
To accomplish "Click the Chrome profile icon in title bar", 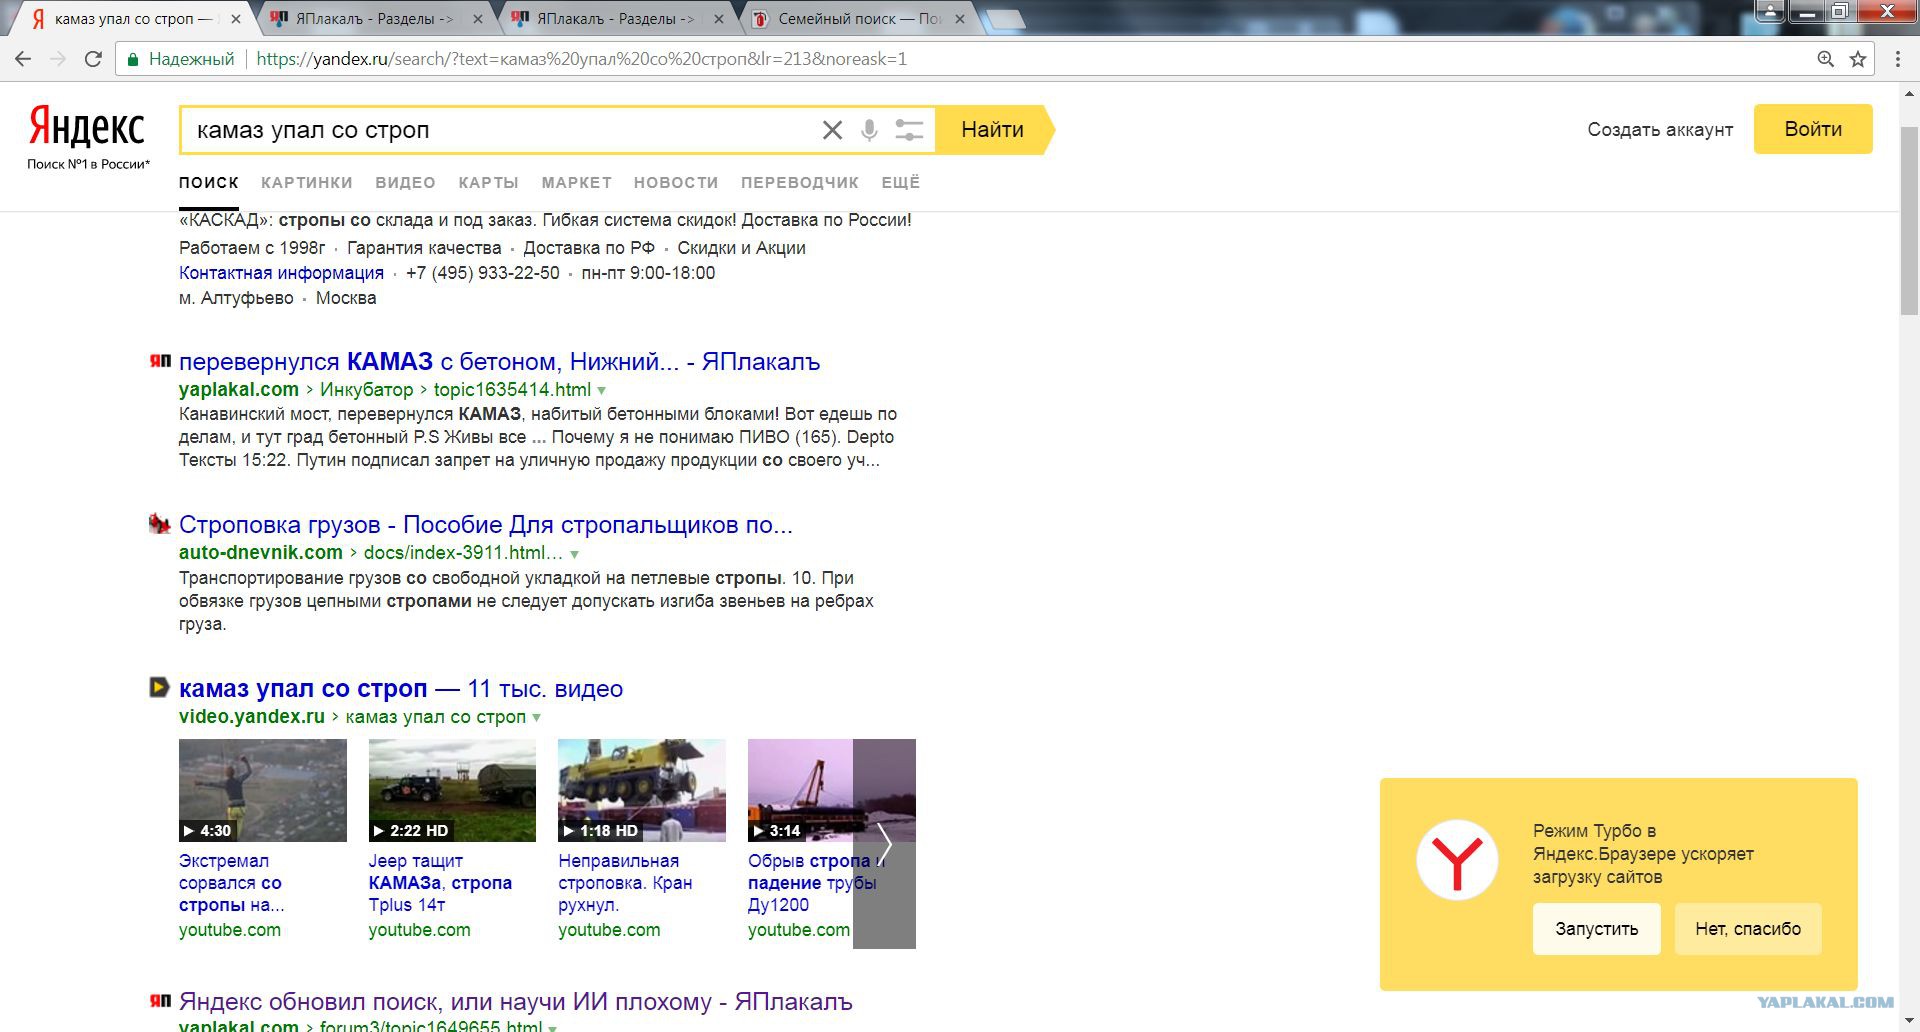I will 1770,11.
